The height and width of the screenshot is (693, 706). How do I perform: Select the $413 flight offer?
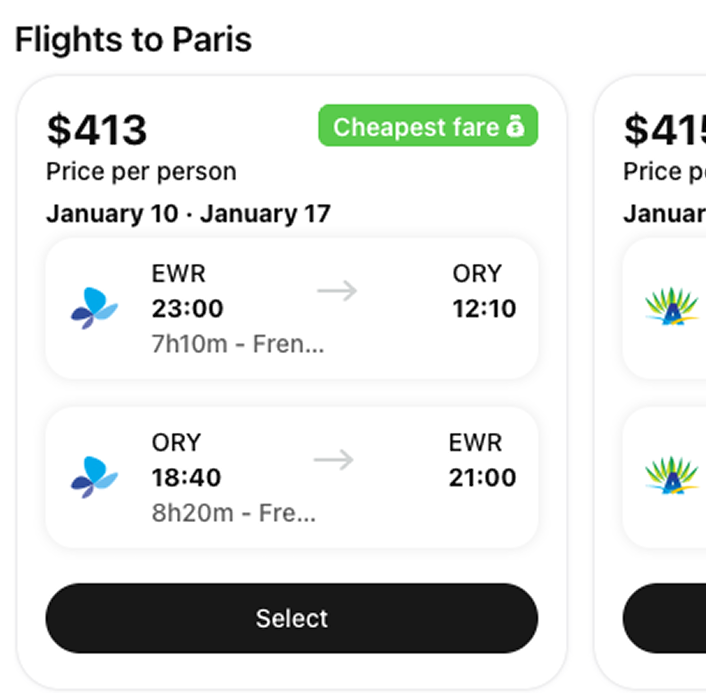(x=291, y=618)
